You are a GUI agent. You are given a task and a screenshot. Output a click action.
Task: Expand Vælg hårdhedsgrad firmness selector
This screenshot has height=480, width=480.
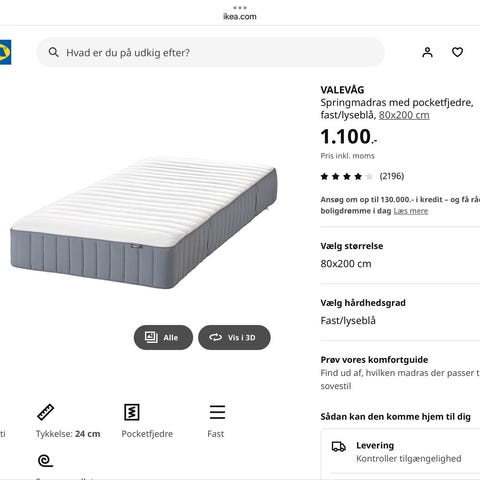400,312
